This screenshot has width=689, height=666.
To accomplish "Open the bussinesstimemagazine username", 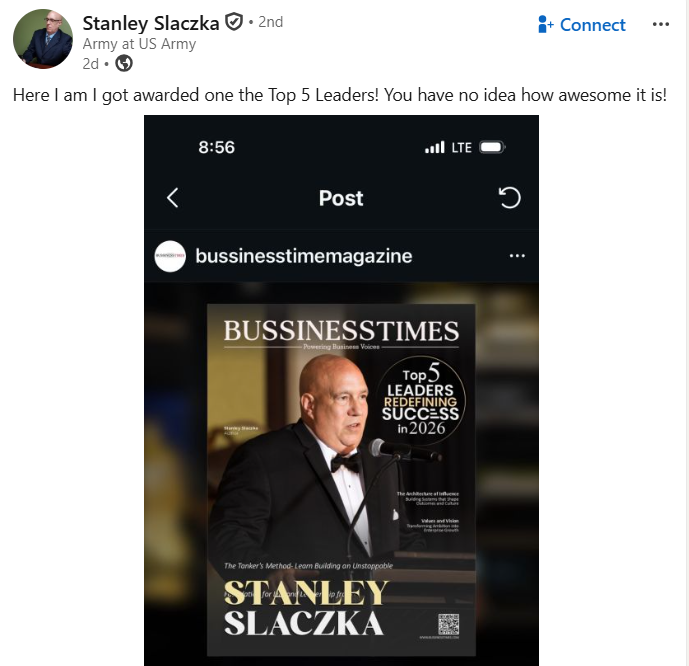I will (x=304, y=256).
